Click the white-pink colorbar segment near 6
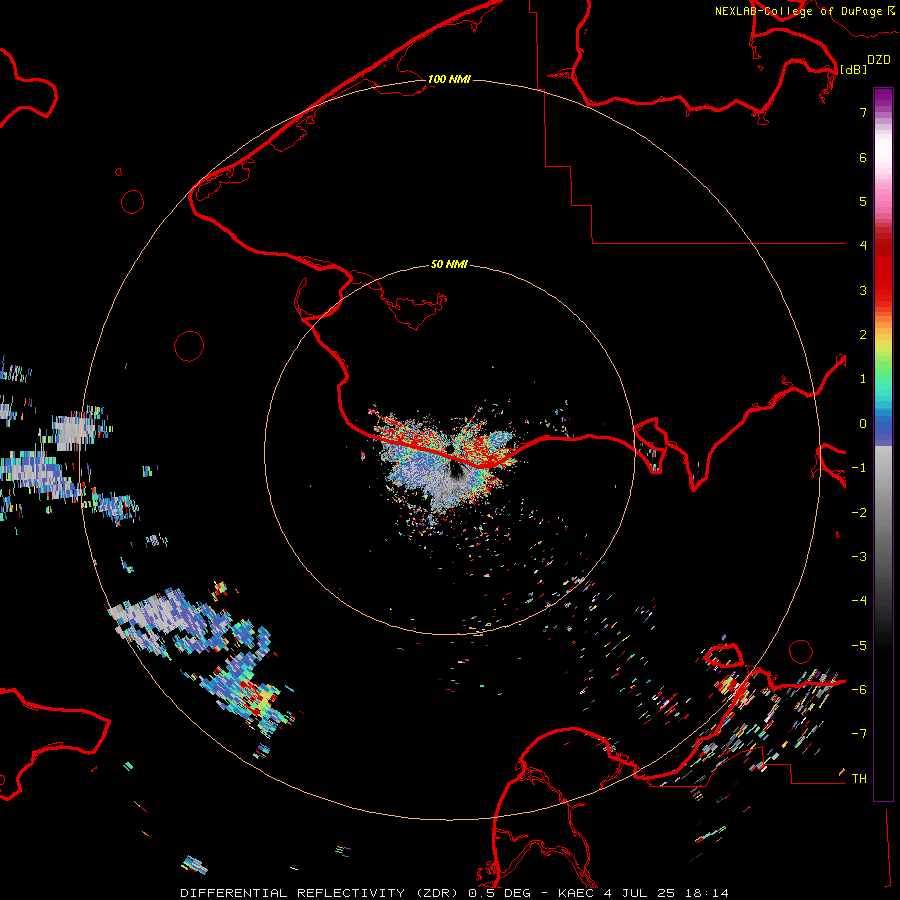900x900 pixels. point(883,155)
